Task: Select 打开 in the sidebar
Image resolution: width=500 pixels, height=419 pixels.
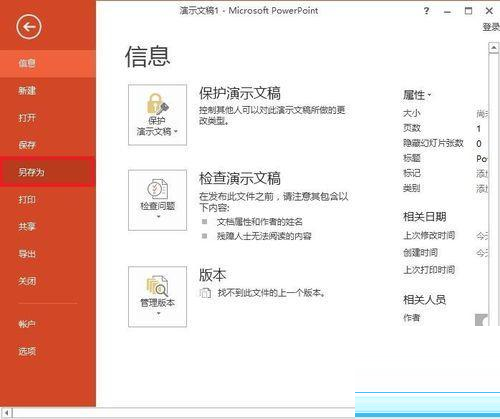Action: pos(48,118)
